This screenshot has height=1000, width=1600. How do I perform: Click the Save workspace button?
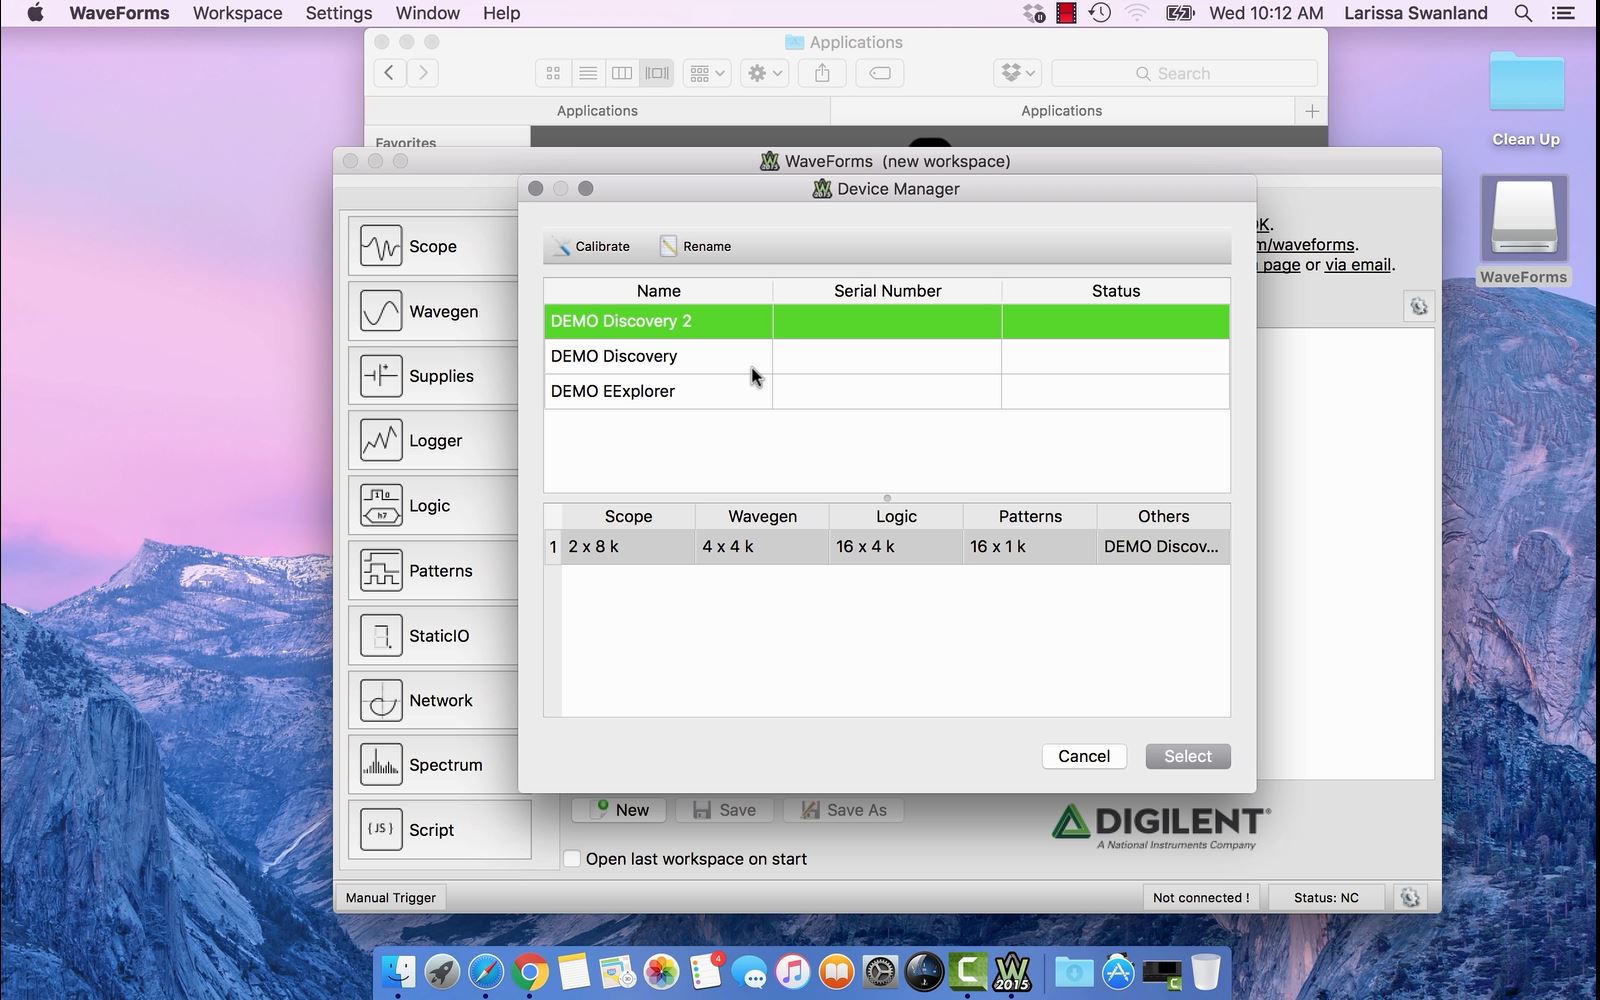point(724,810)
